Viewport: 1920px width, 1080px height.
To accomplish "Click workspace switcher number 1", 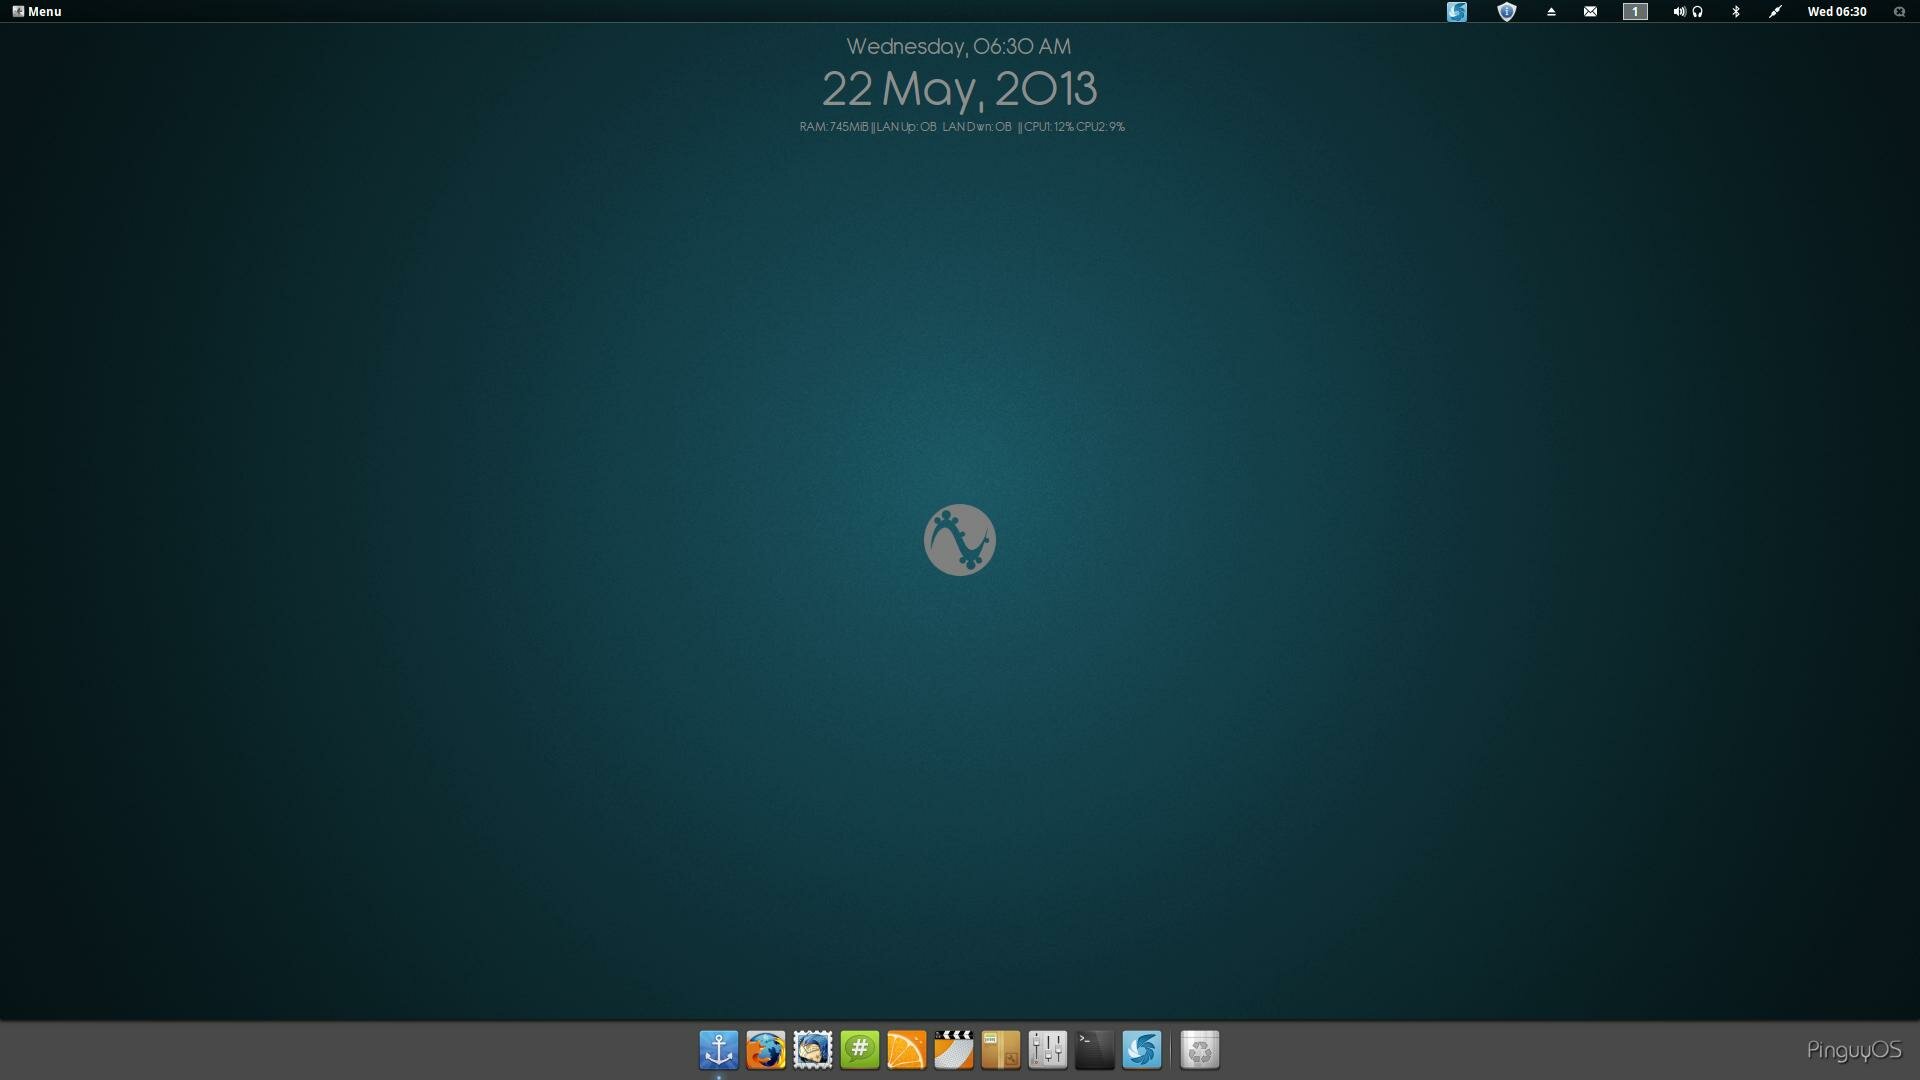I will click(1635, 11).
